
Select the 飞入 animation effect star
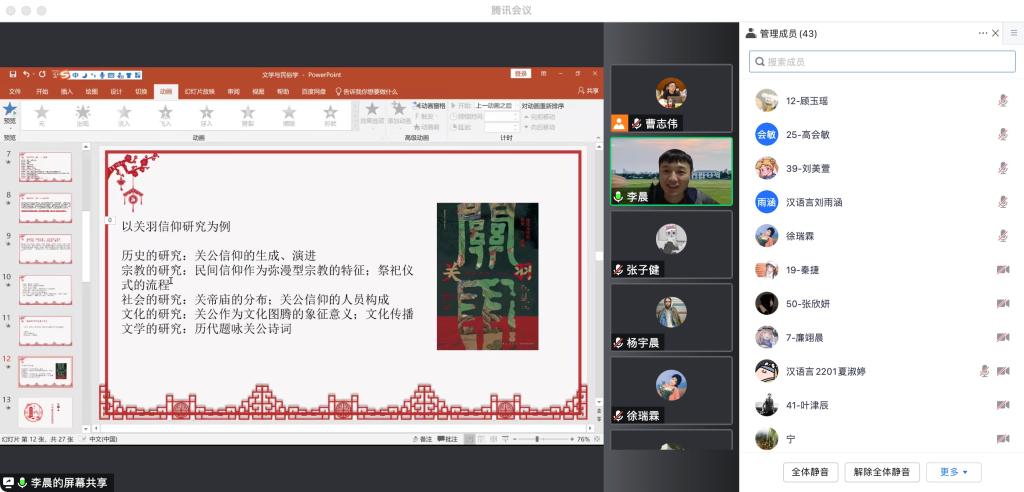[x=165, y=113]
